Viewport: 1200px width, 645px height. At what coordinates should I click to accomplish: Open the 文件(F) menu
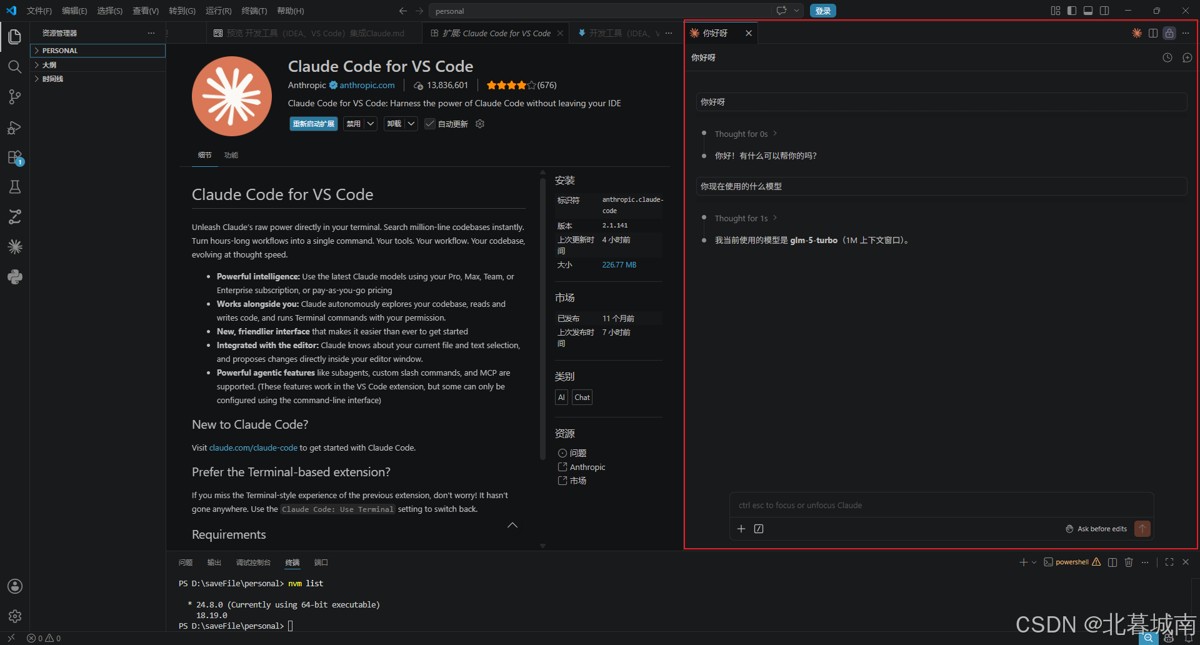click(x=39, y=11)
